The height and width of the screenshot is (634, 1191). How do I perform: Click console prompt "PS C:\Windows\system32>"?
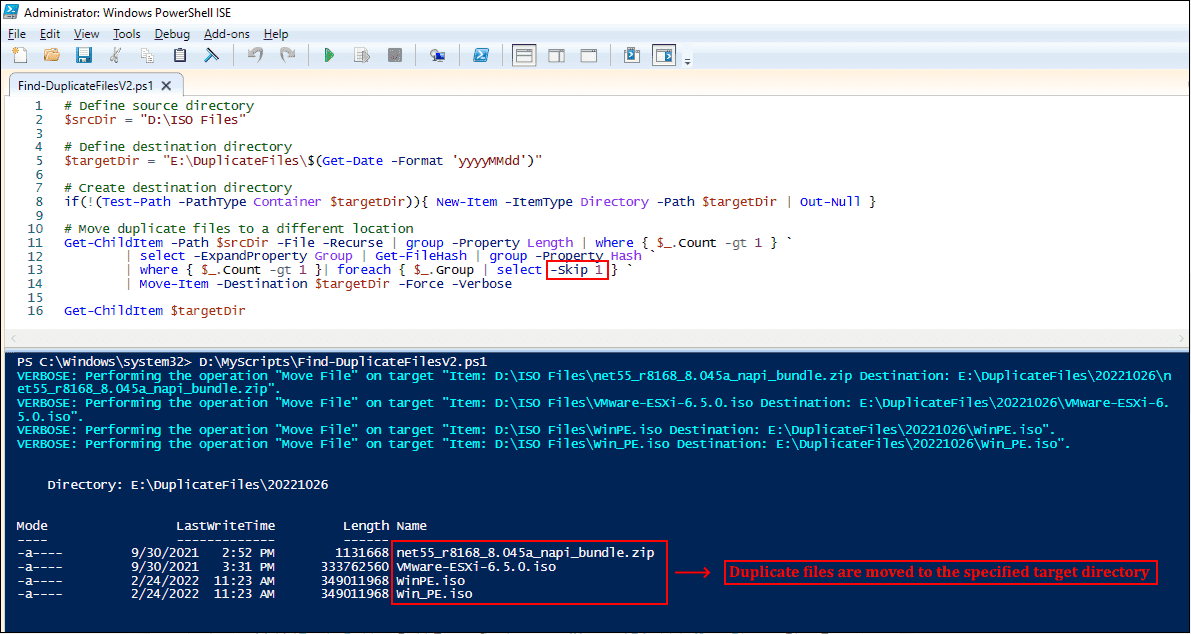105,362
